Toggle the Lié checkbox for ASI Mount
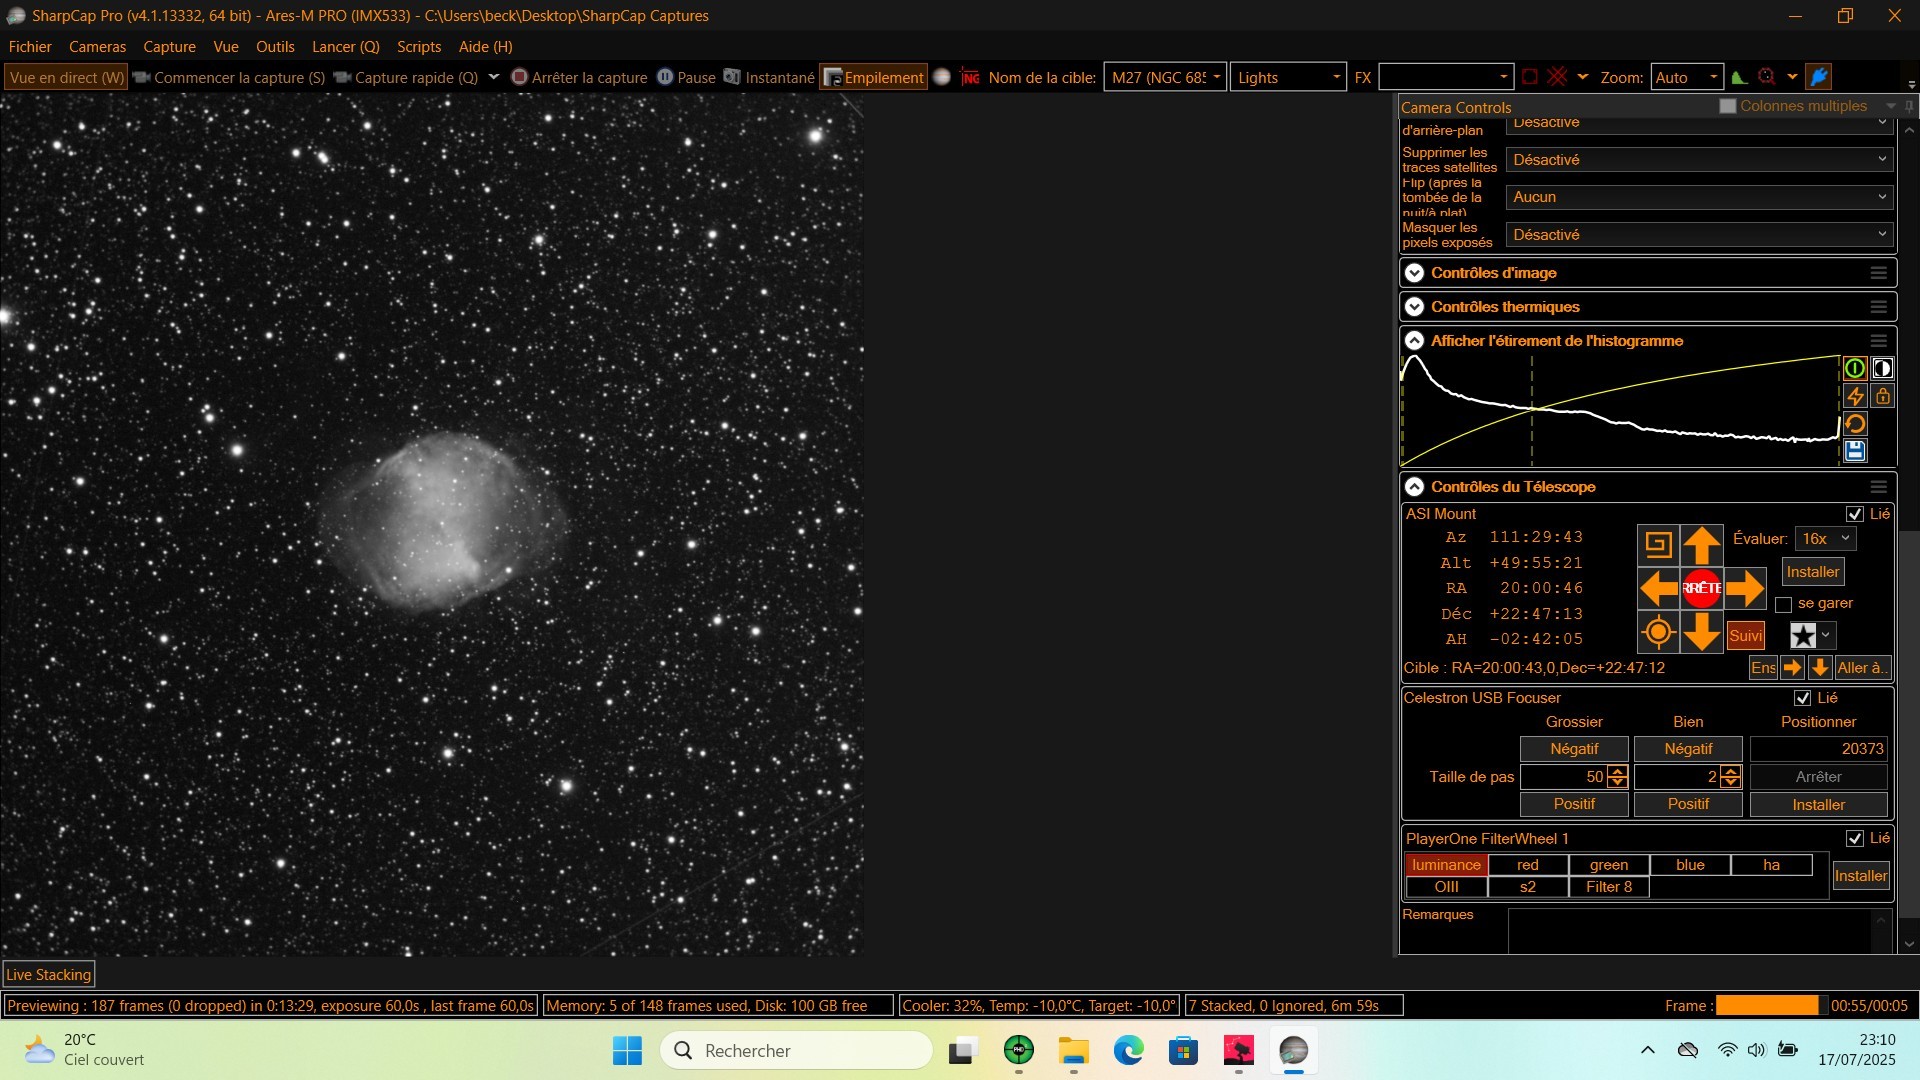Viewport: 1920px width, 1080px height. tap(1854, 514)
